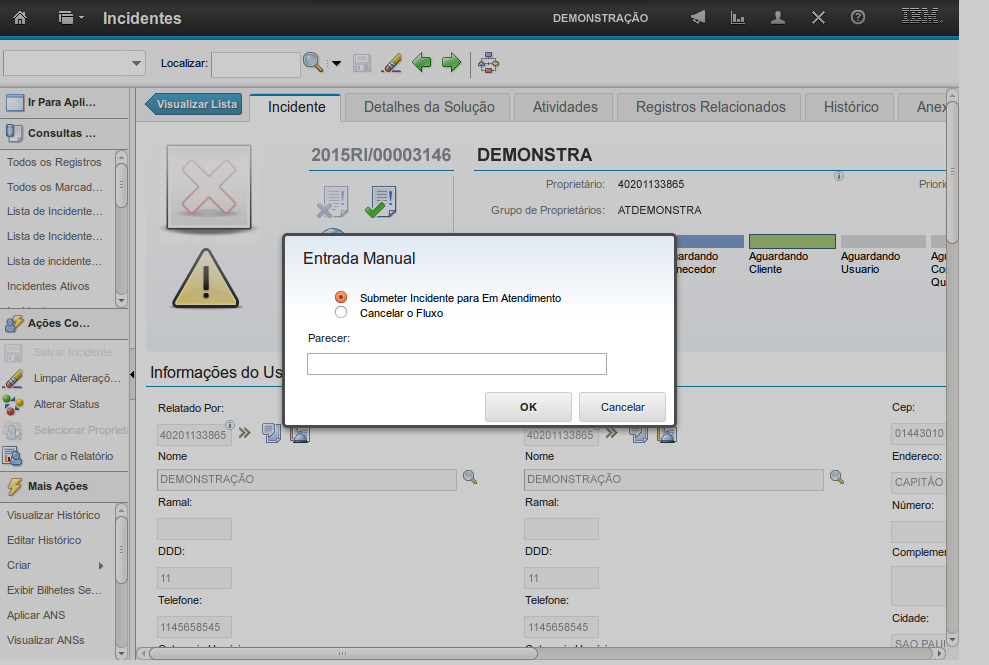989x665 pixels.
Task: Click the green Aguardando Cliente status bar
Action: [792, 242]
